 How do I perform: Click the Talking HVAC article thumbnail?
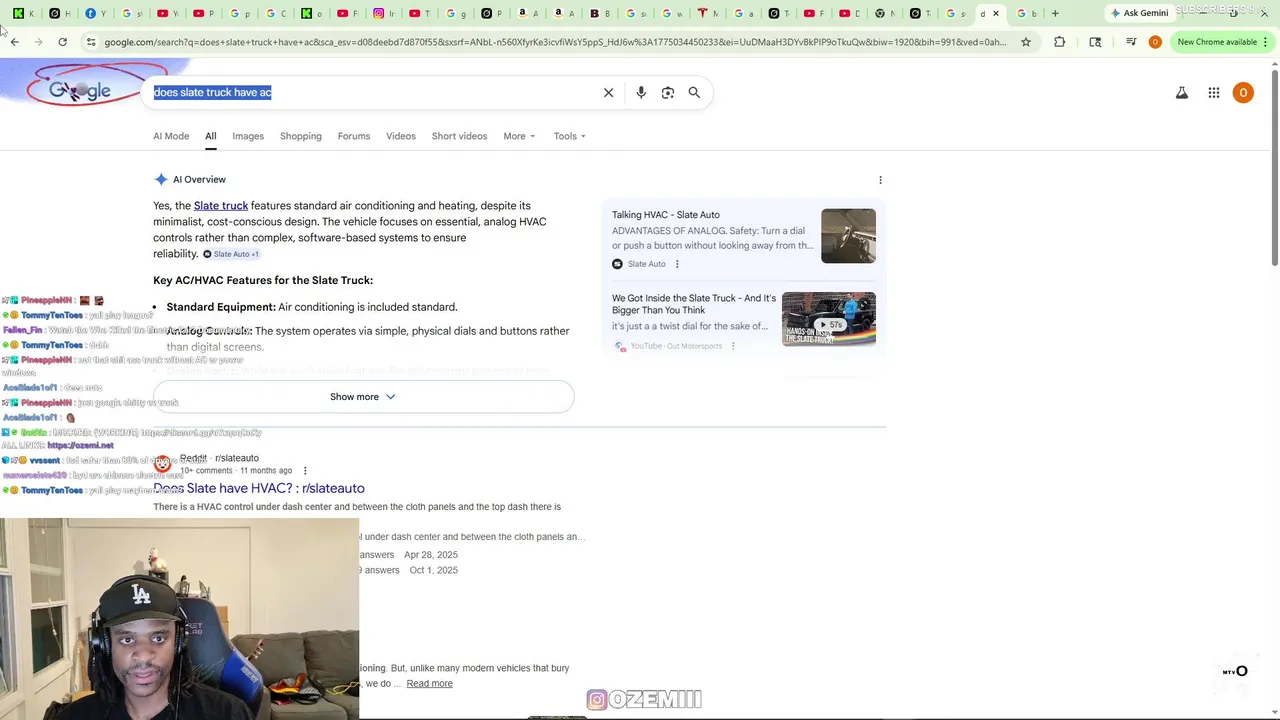point(848,236)
